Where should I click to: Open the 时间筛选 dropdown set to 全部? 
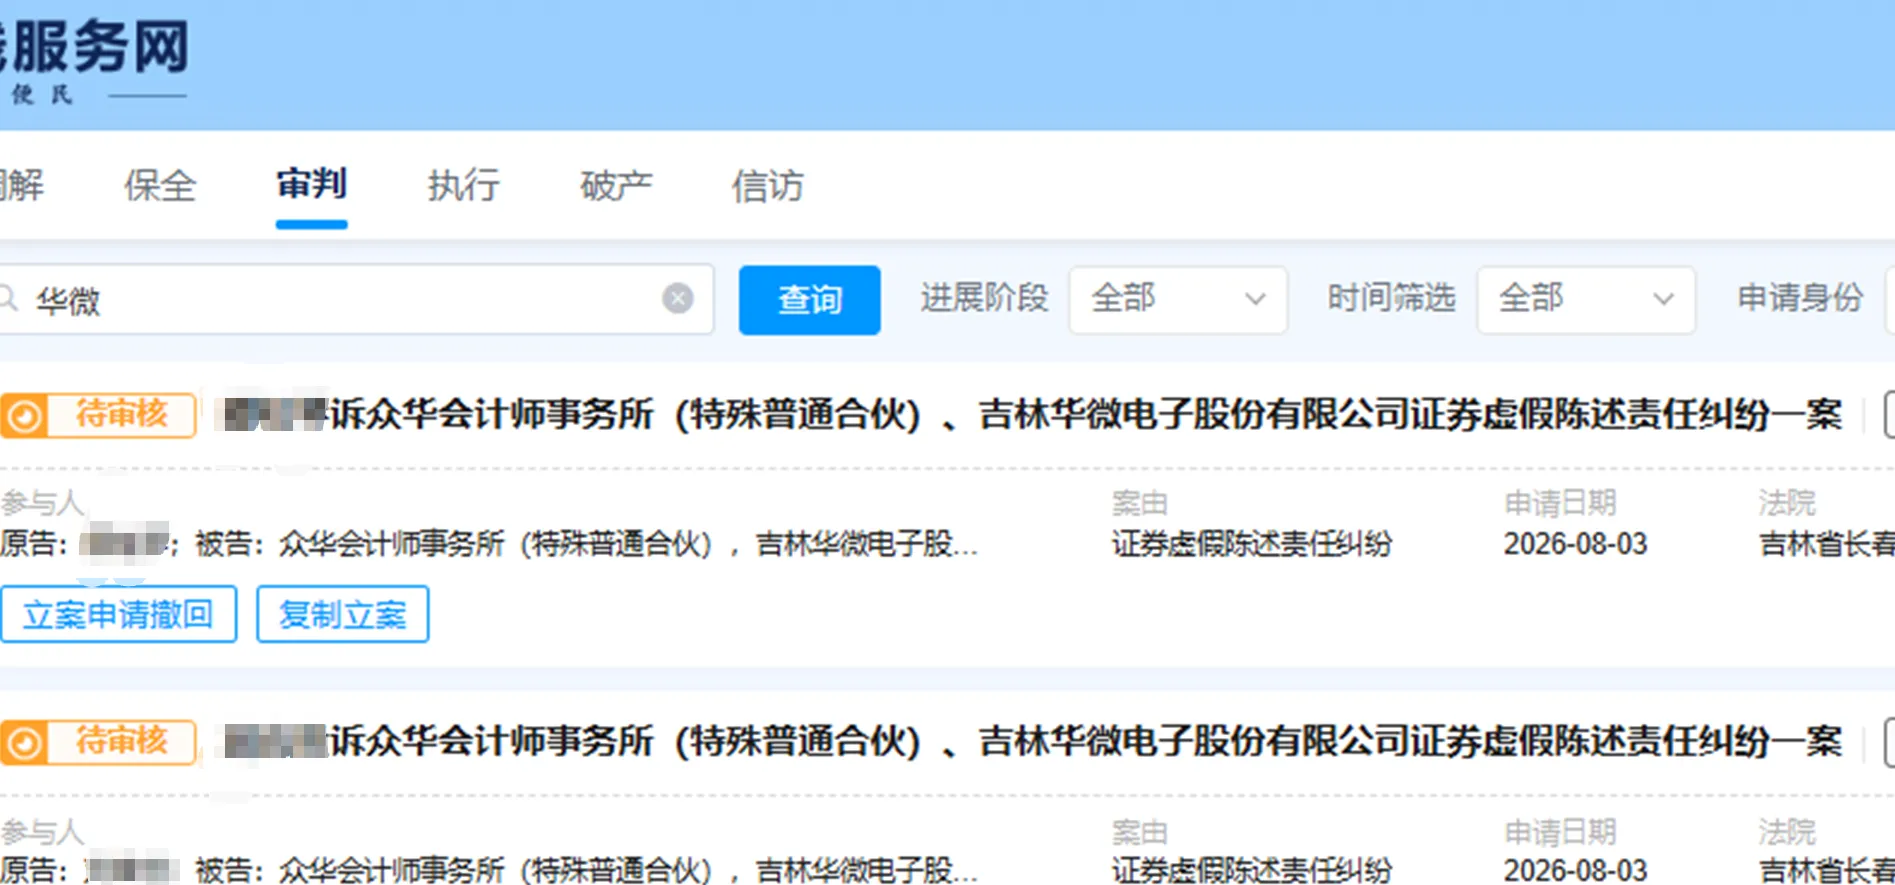pos(1586,299)
